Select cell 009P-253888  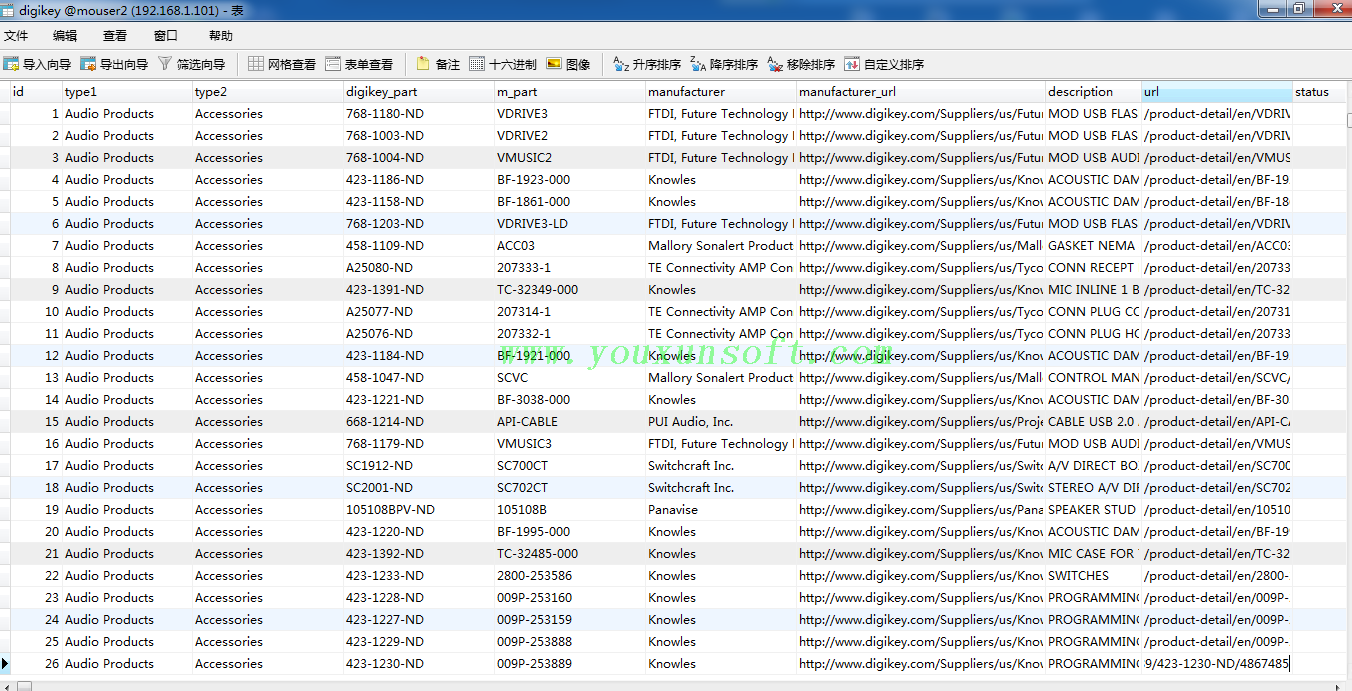(x=570, y=641)
